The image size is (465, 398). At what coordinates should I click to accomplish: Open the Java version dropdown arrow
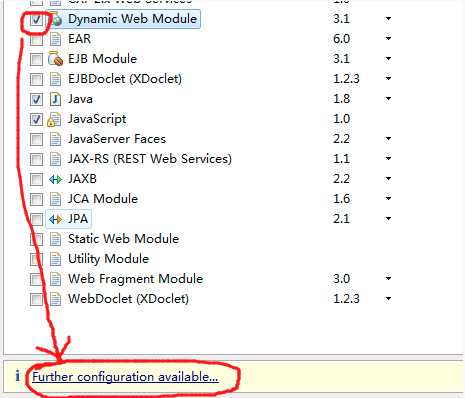[388, 99]
